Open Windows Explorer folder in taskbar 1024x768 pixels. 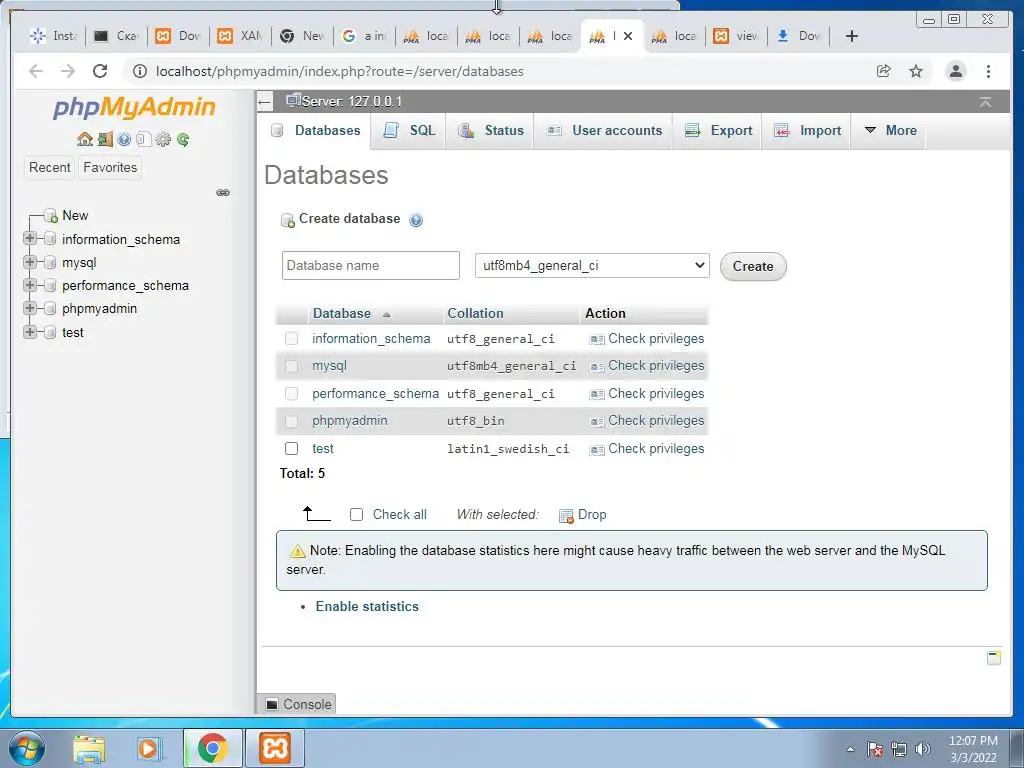(x=89, y=748)
